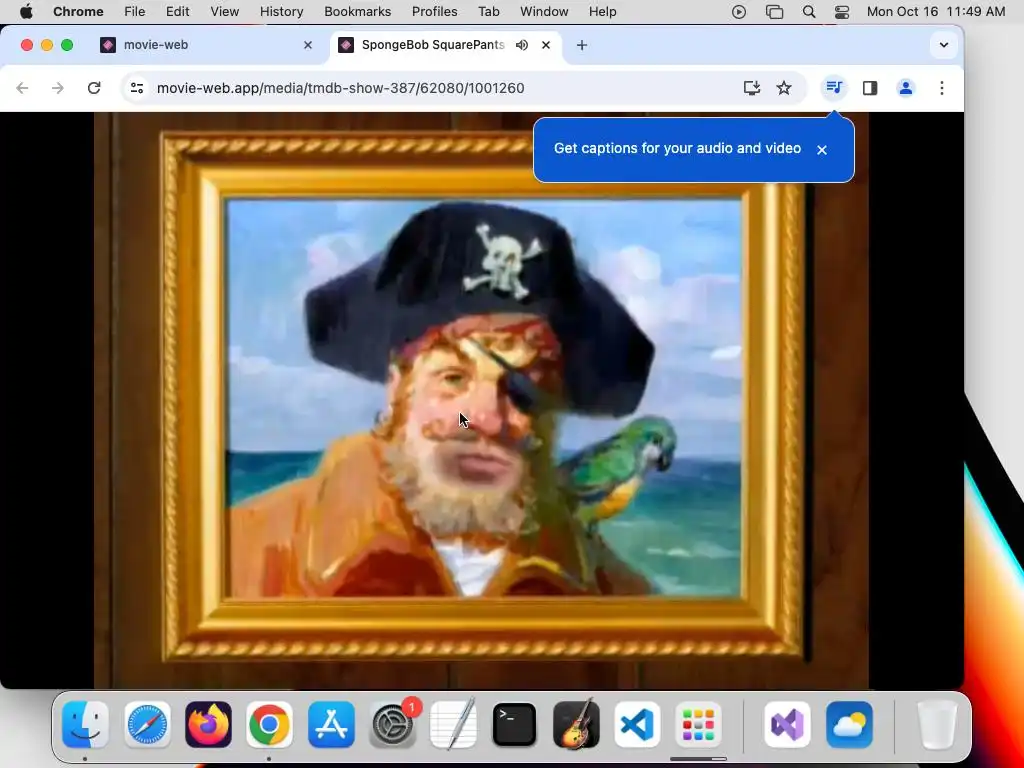Open the Trash from the dock

[937, 724]
